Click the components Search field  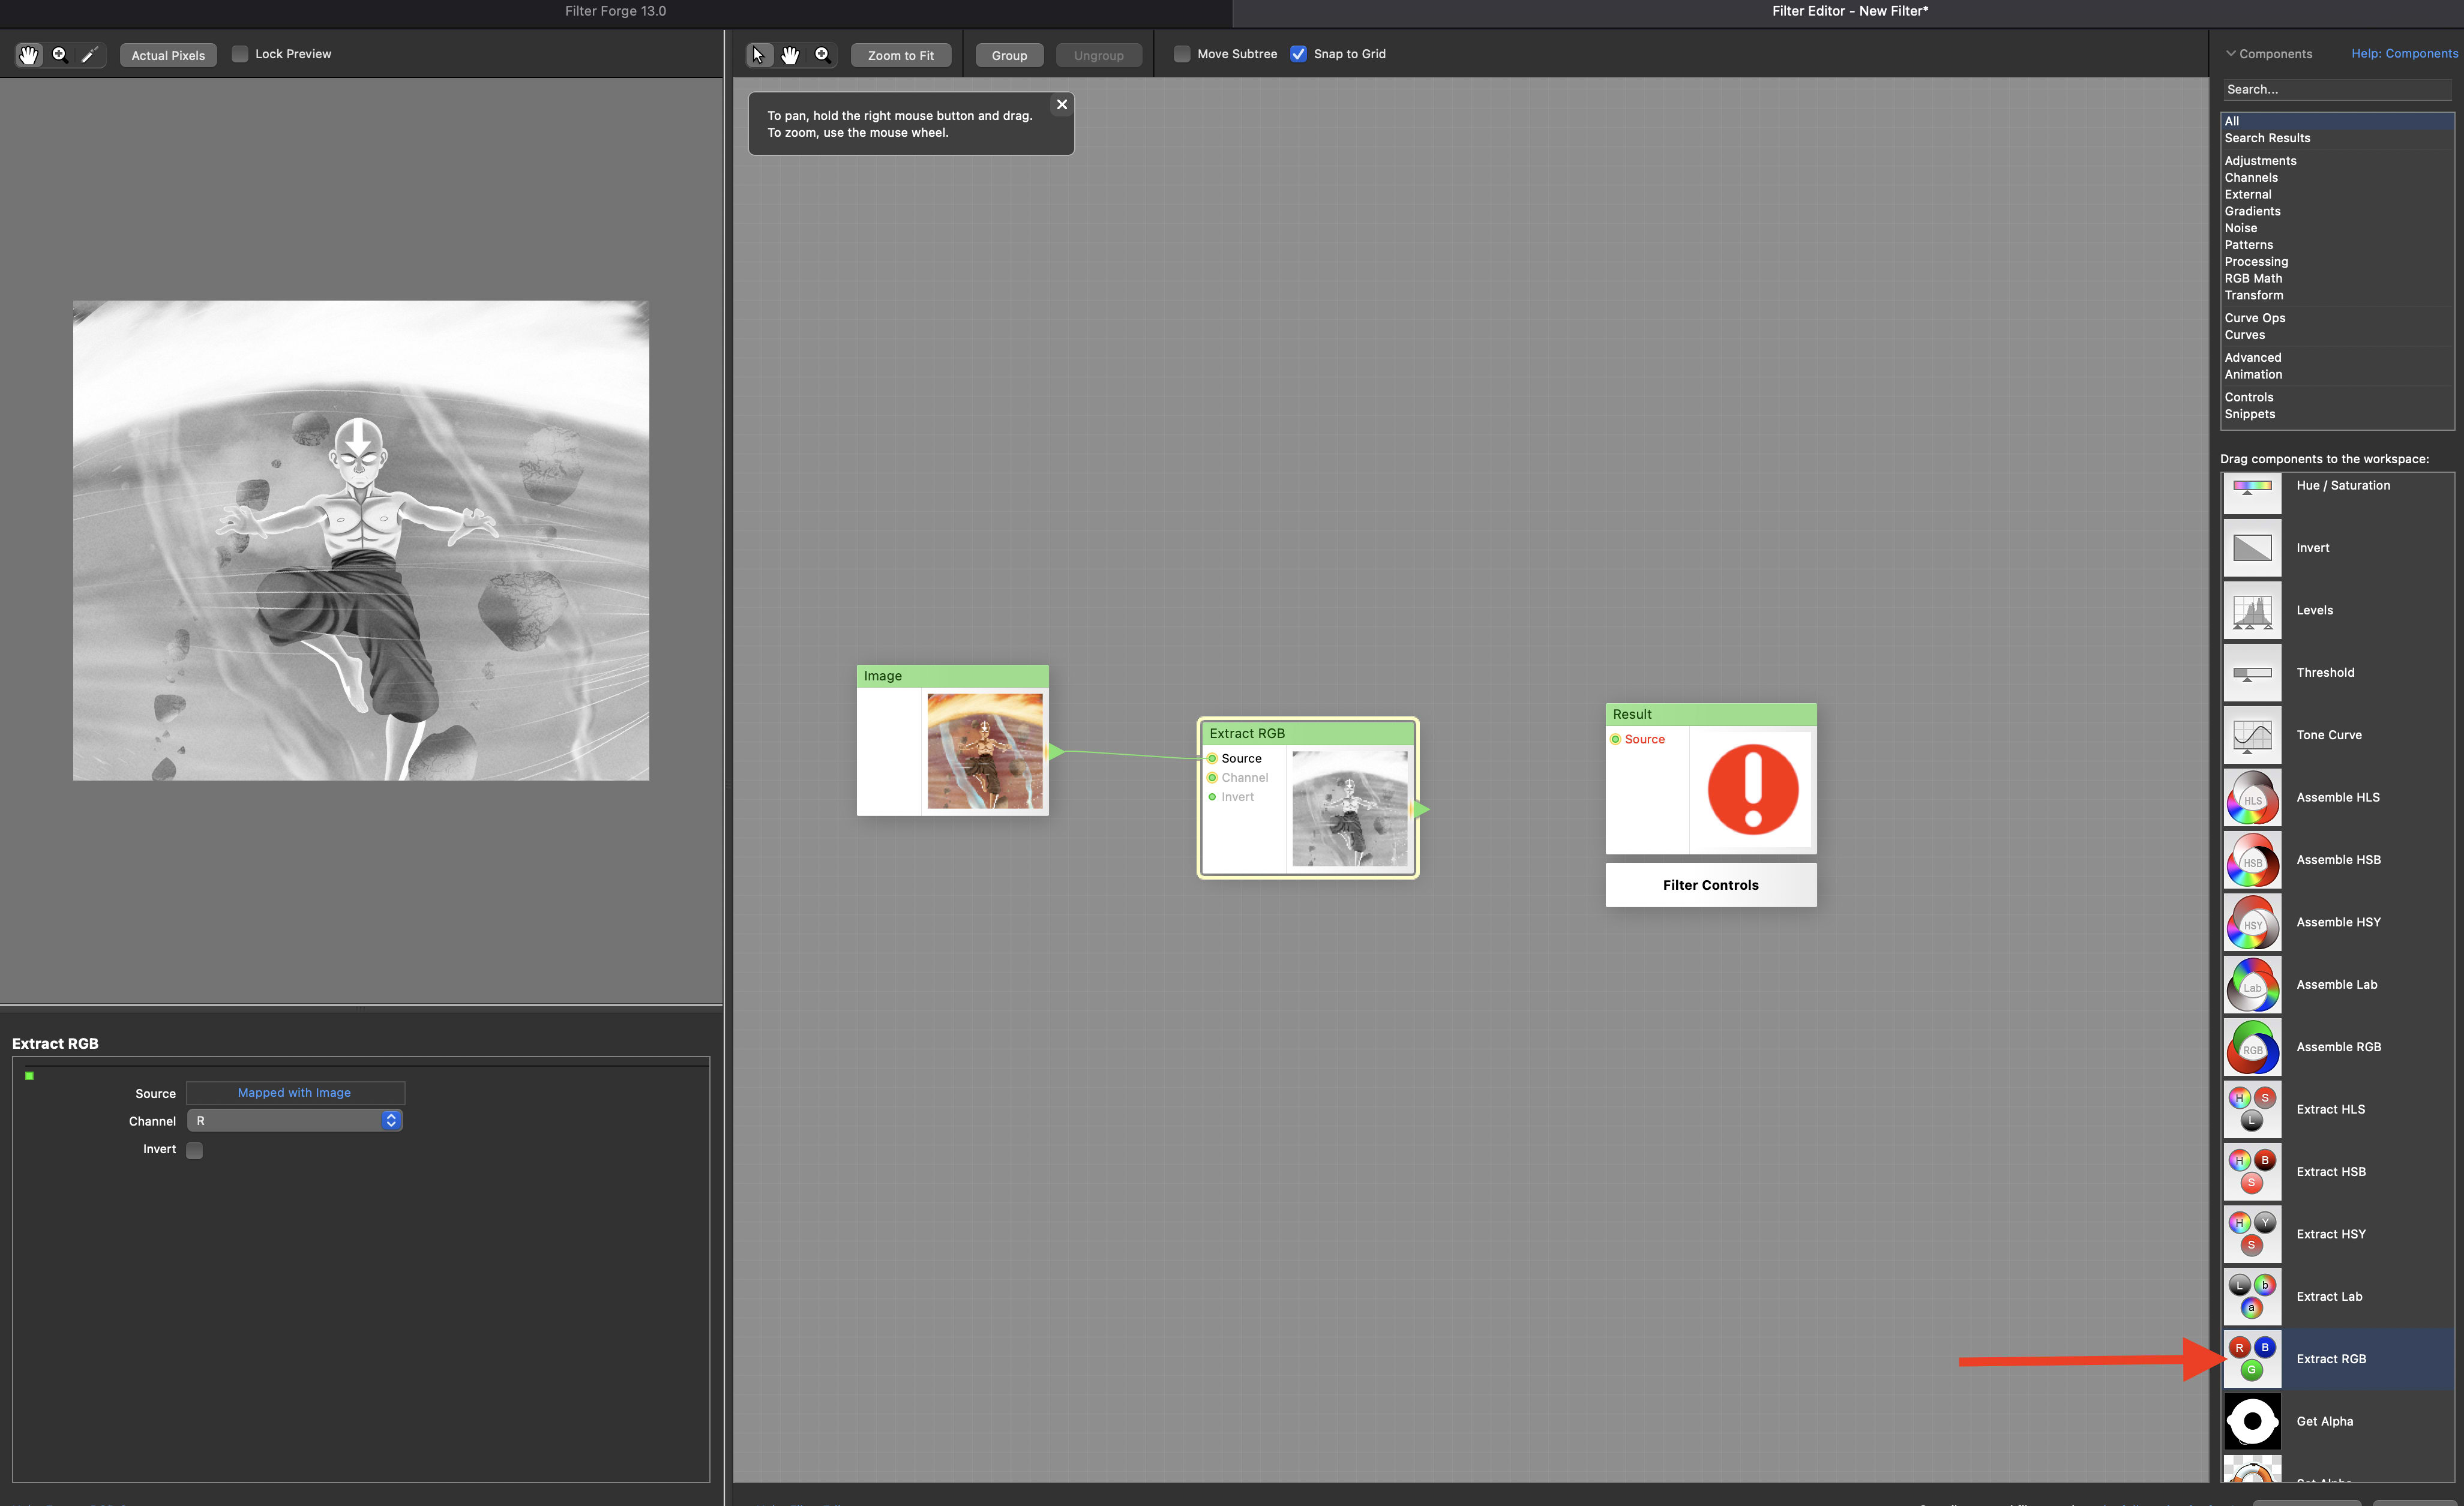(2337, 89)
